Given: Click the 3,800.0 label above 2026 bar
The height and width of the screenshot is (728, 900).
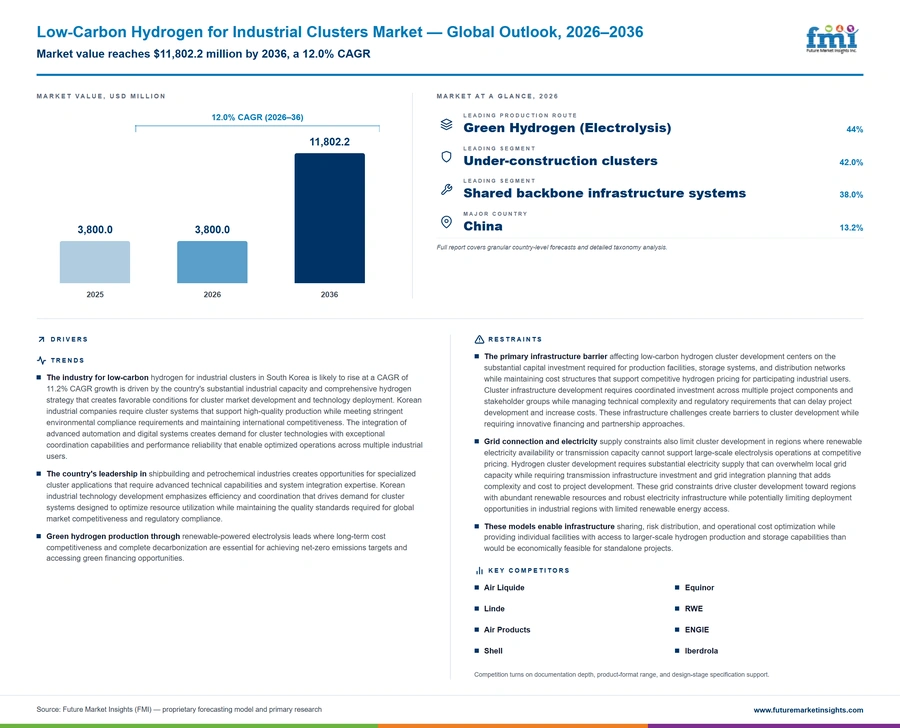Looking at the screenshot, I should point(212,230).
